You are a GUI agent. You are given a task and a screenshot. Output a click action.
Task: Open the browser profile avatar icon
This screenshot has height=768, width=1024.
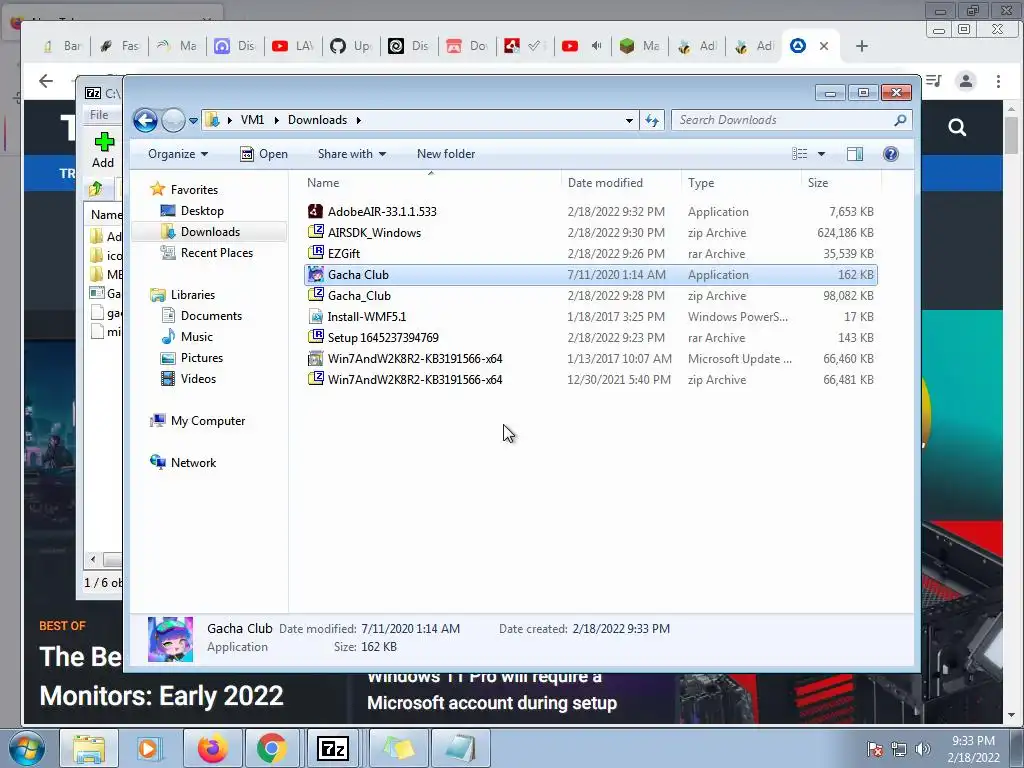966,81
